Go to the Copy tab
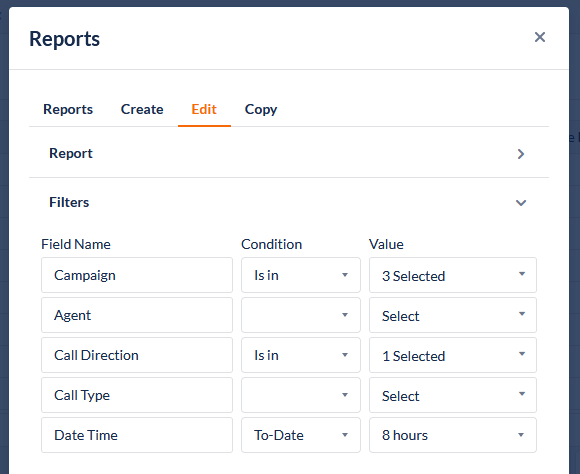This screenshot has width=580, height=474. 261,110
